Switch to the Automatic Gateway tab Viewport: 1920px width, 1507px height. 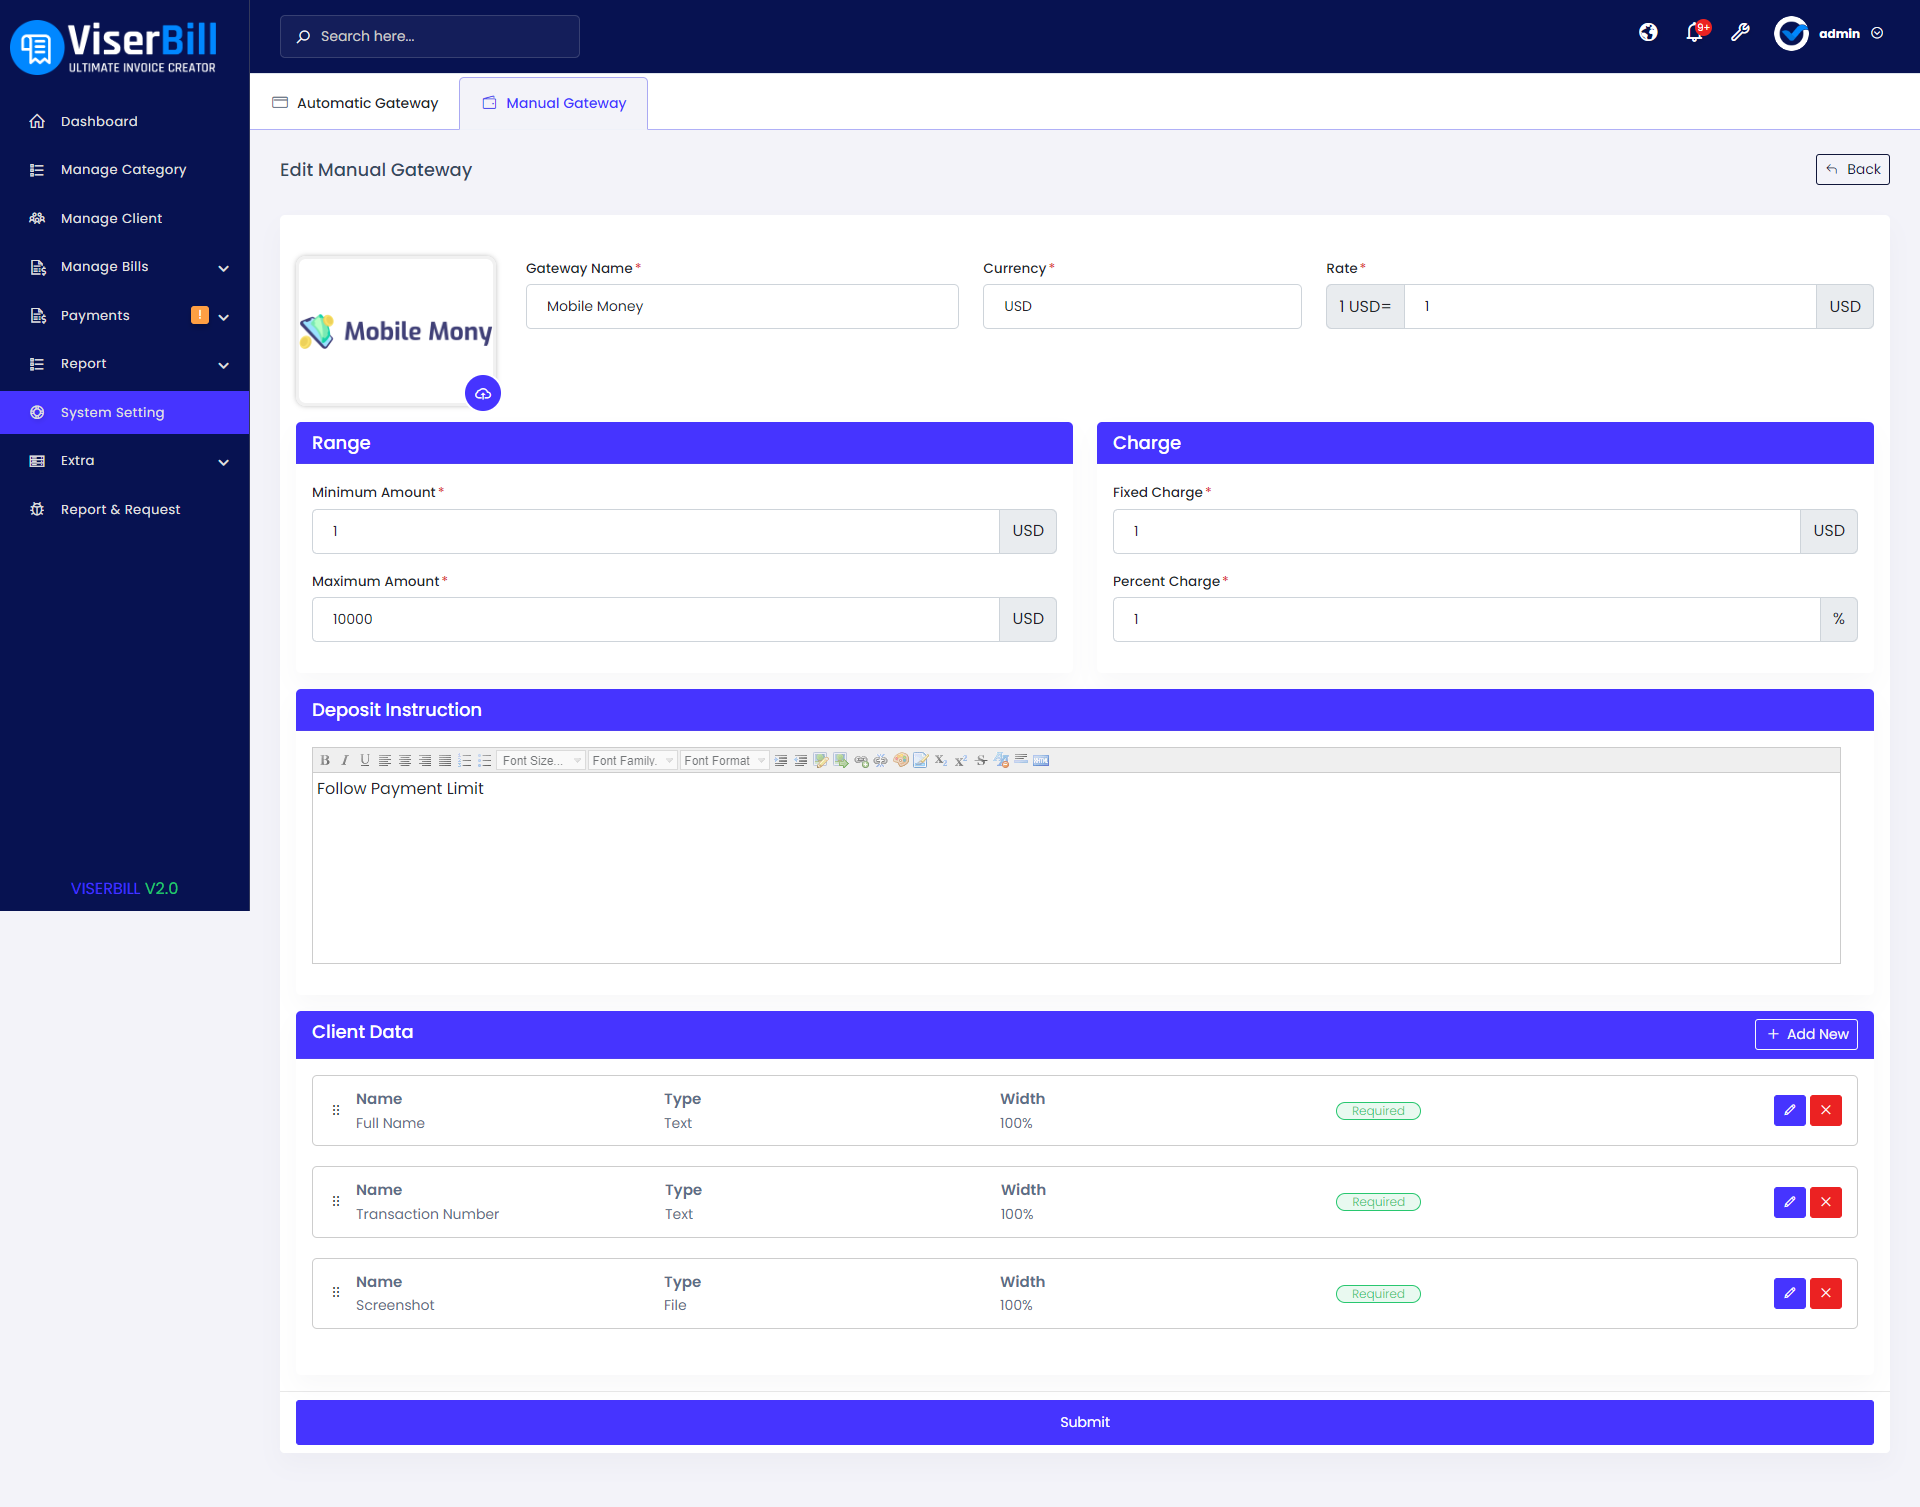click(x=356, y=103)
